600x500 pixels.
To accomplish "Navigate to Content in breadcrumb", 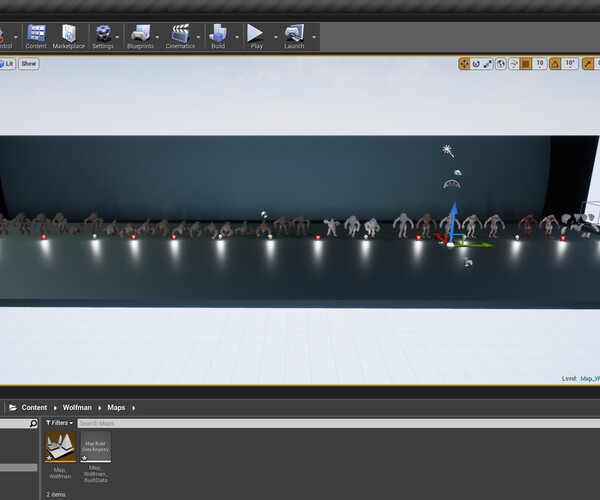I will pyautogui.click(x=34, y=408).
